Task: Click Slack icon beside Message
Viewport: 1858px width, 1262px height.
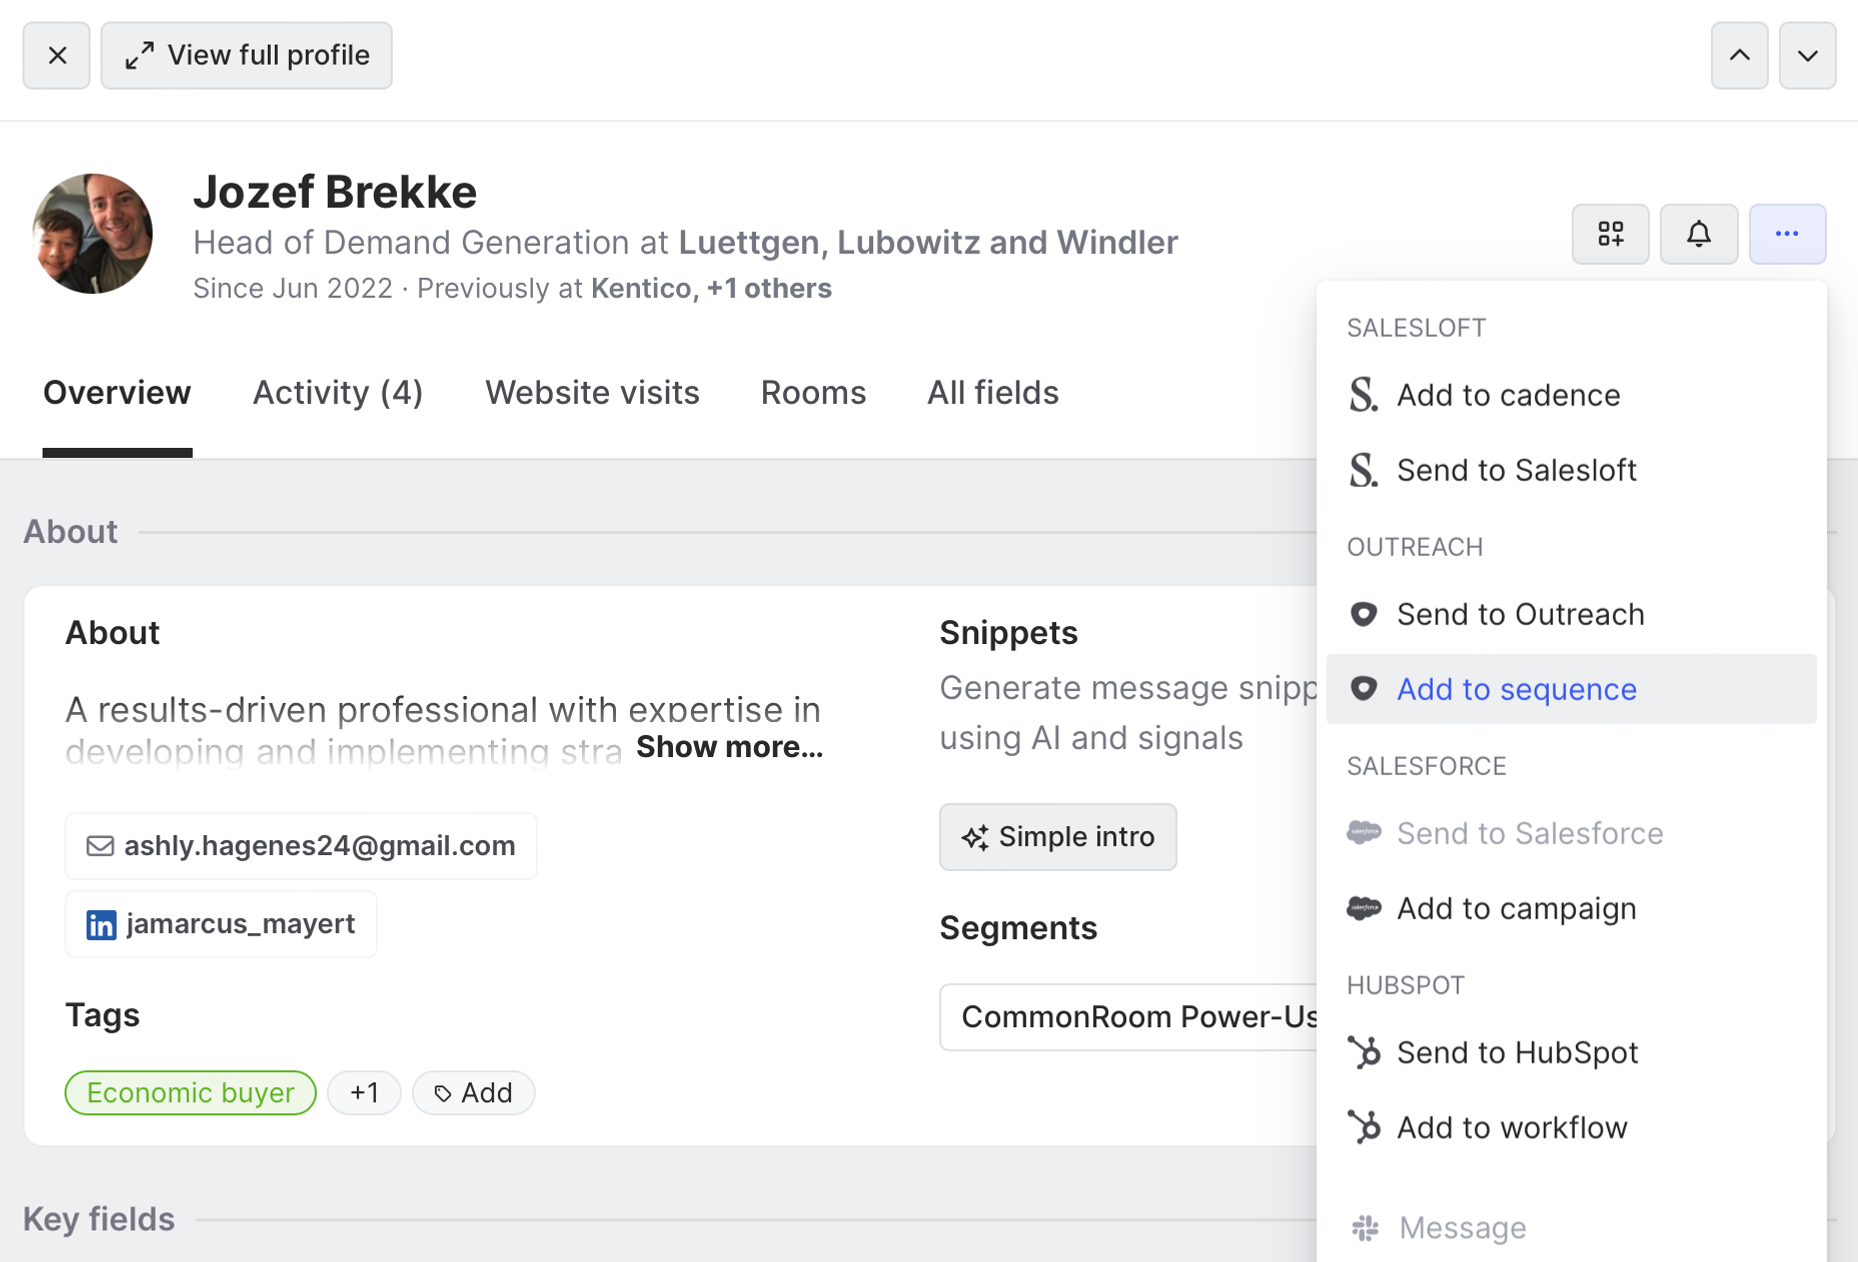Action: (1365, 1227)
